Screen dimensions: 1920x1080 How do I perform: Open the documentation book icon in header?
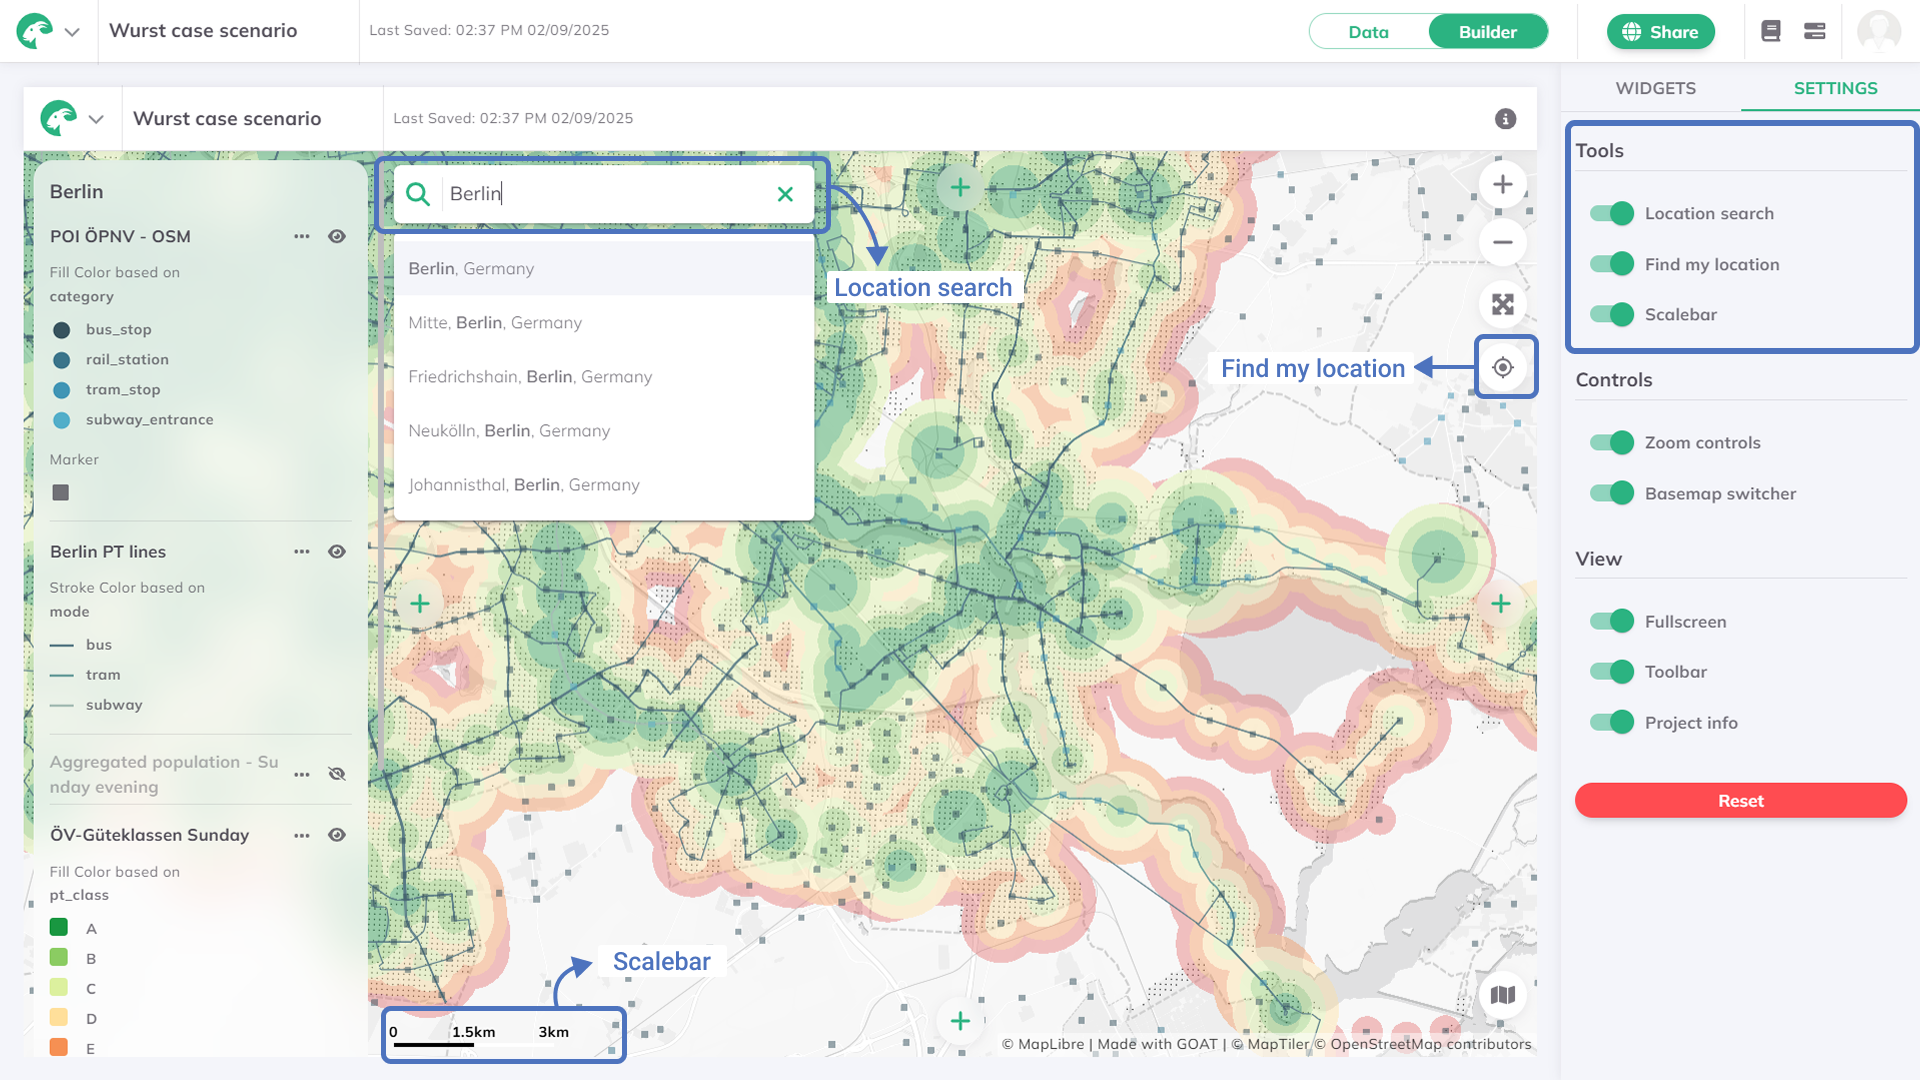click(1770, 31)
